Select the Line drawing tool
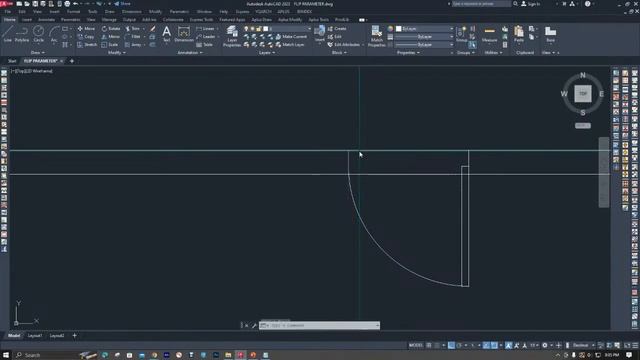 click(x=8, y=34)
